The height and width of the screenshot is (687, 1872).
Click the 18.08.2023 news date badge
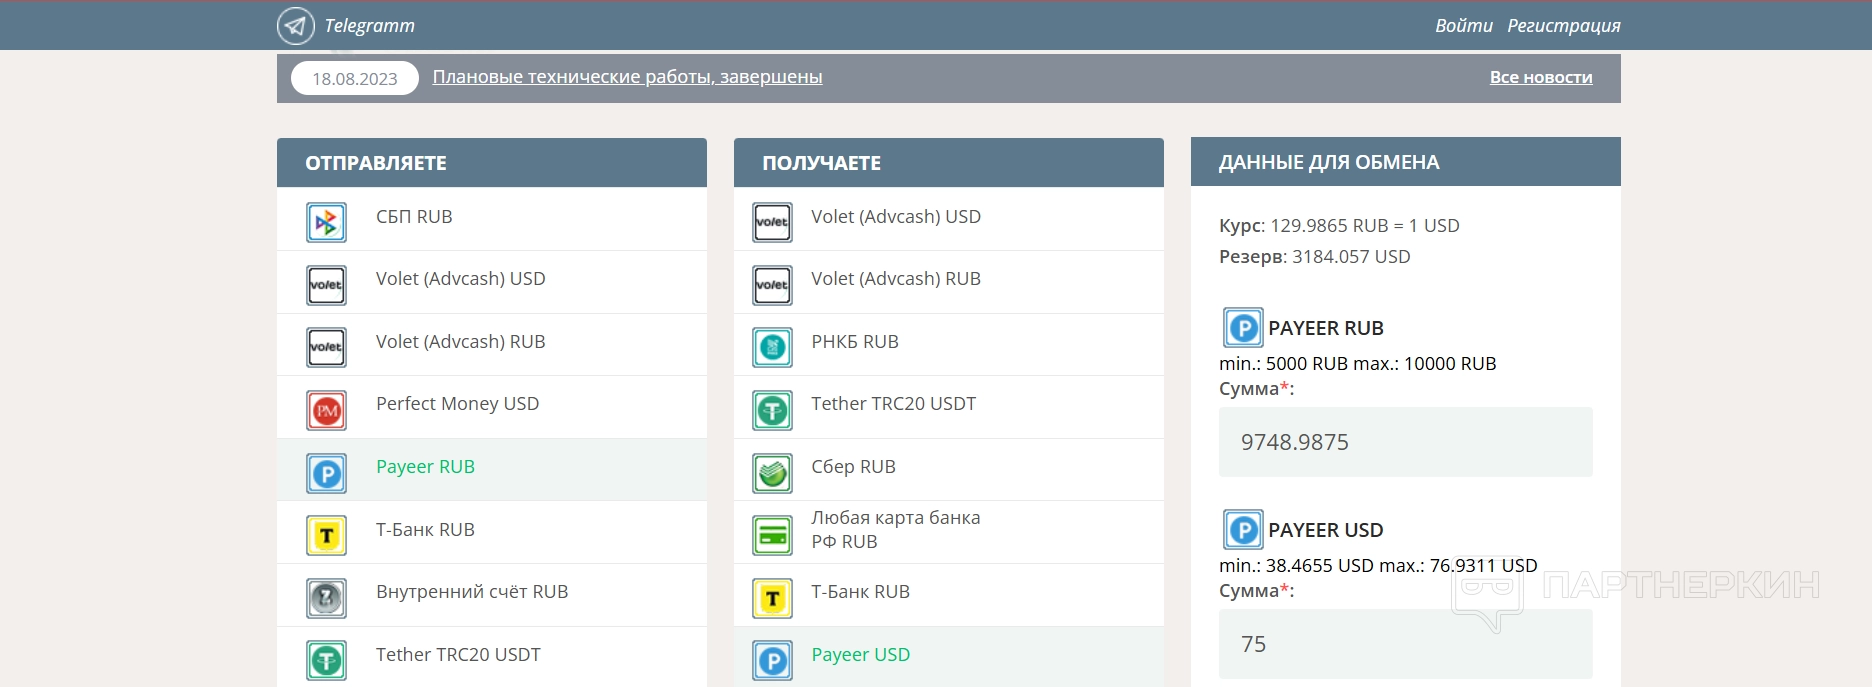(x=355, y=78)
